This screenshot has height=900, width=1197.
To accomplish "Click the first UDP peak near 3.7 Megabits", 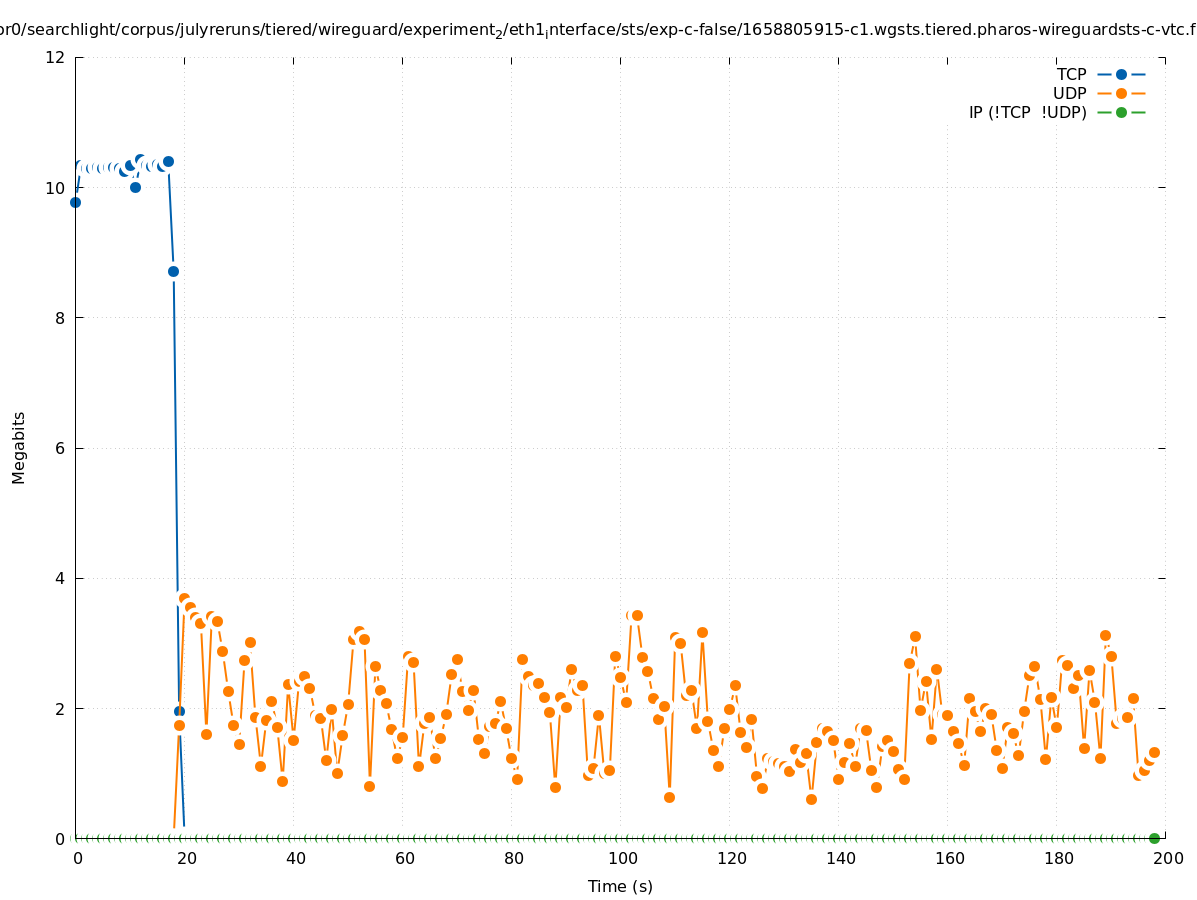I will tap(184, 598).
